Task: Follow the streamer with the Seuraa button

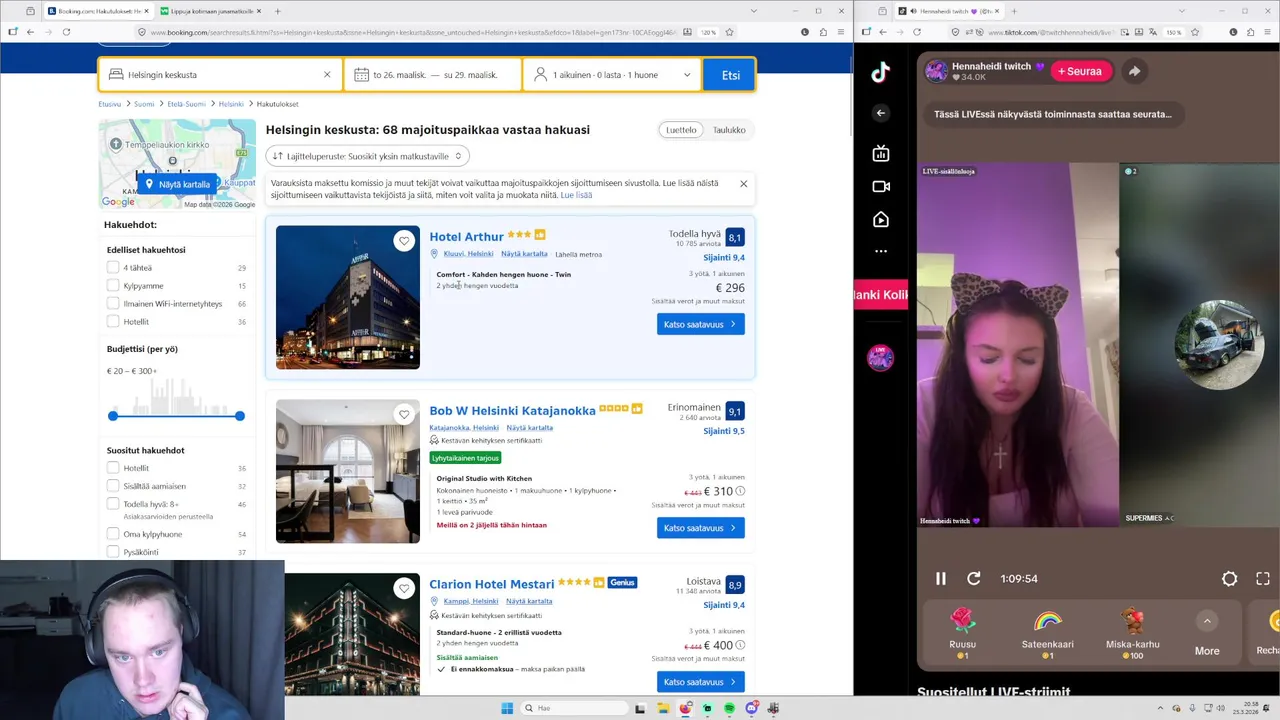Action: click(x=1080, y=71)
